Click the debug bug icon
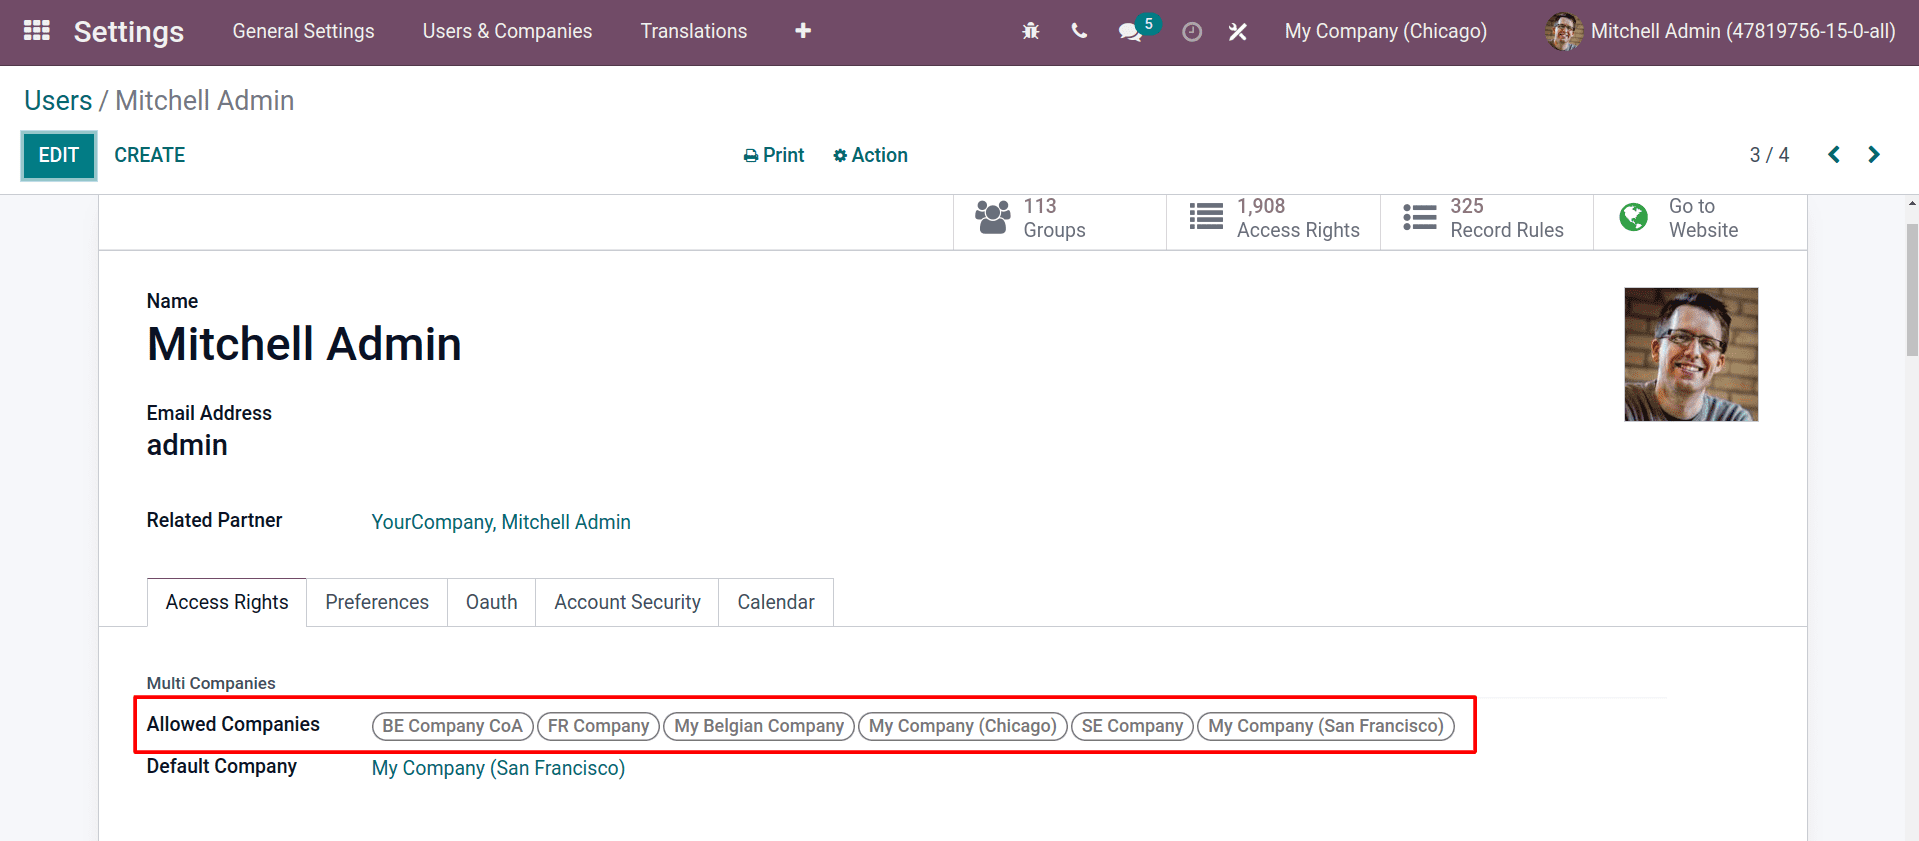 [1030, 31]
